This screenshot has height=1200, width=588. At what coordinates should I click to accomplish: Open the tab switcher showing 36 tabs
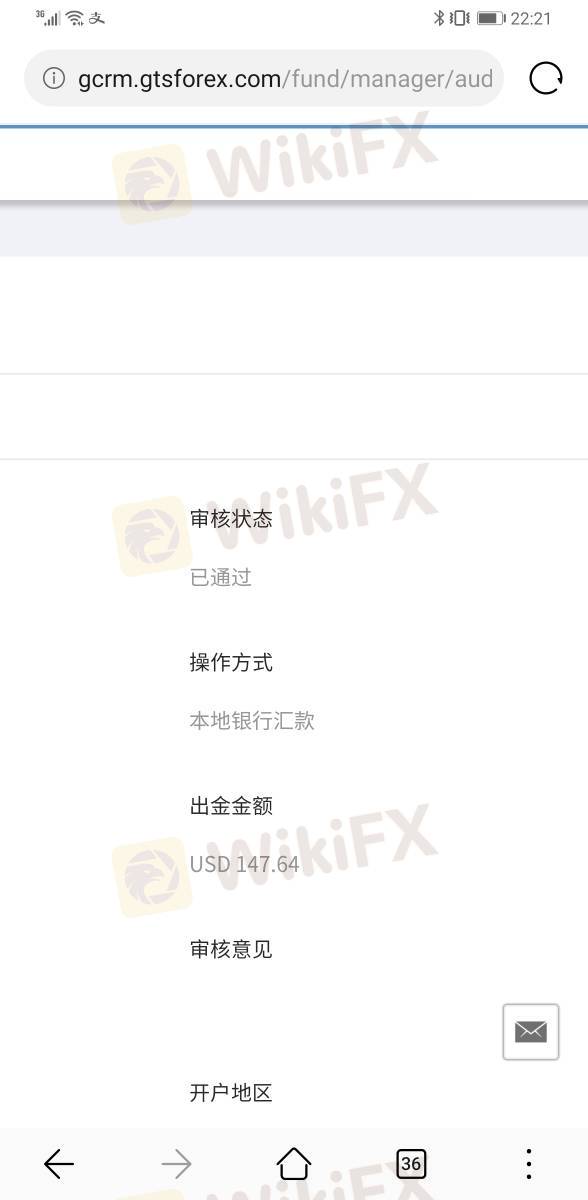click(x=411, y=1163)
